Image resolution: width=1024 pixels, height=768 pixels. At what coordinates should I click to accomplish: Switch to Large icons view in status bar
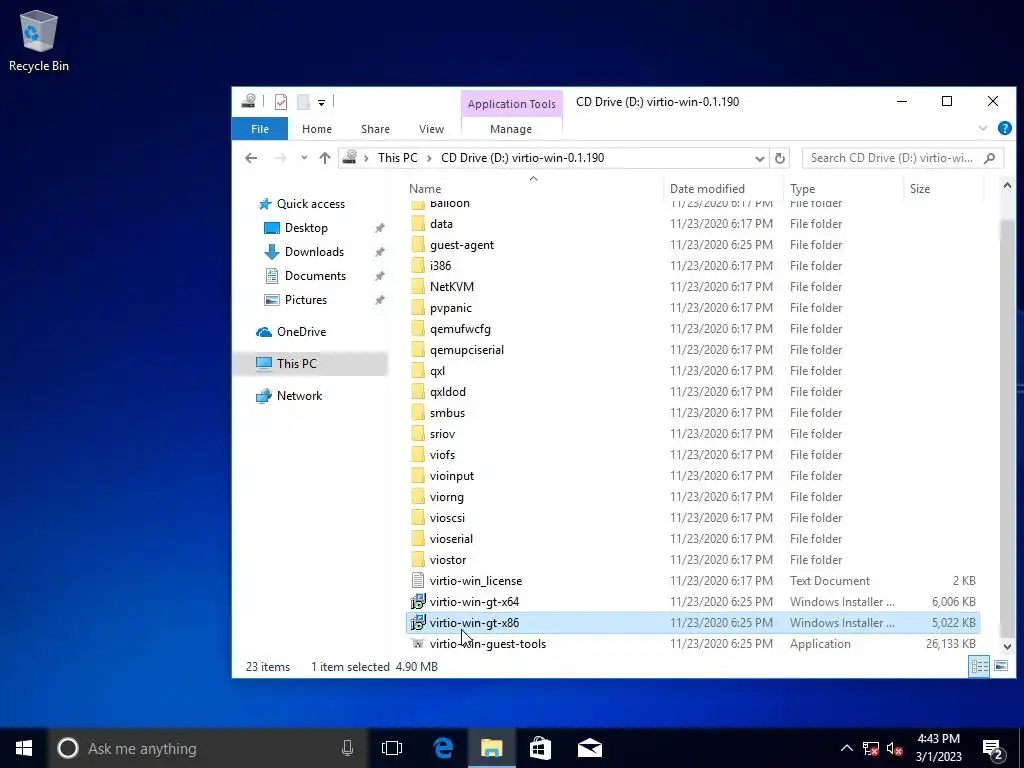point(1000,667)
